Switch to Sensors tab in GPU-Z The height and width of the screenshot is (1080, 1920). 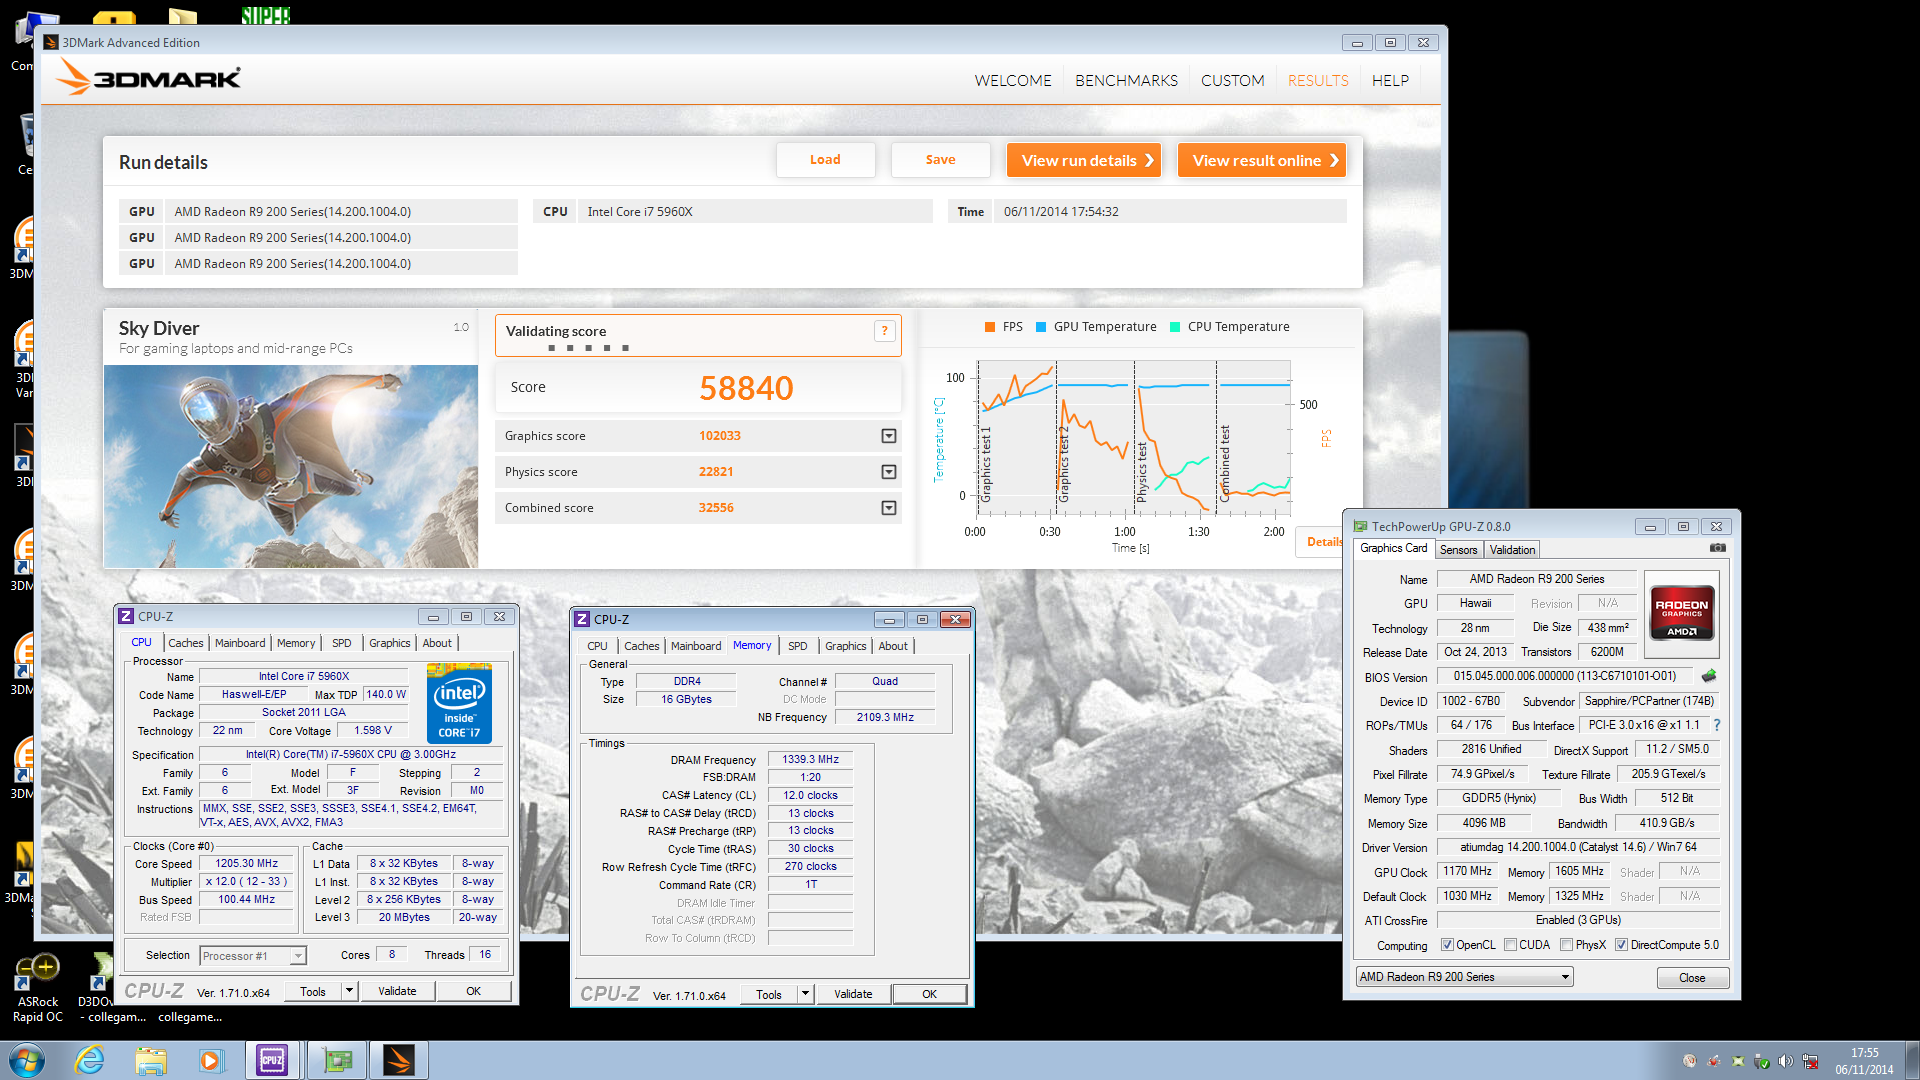[x=1458, y=550]
